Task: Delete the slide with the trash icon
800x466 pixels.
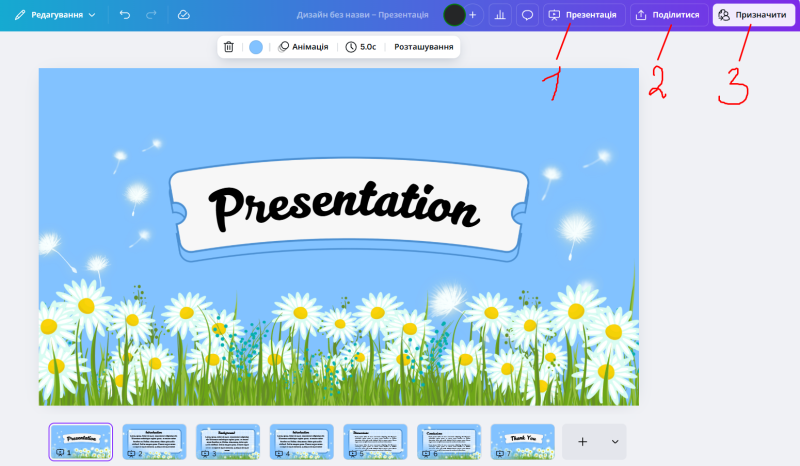Action: [x=229, y=47]
